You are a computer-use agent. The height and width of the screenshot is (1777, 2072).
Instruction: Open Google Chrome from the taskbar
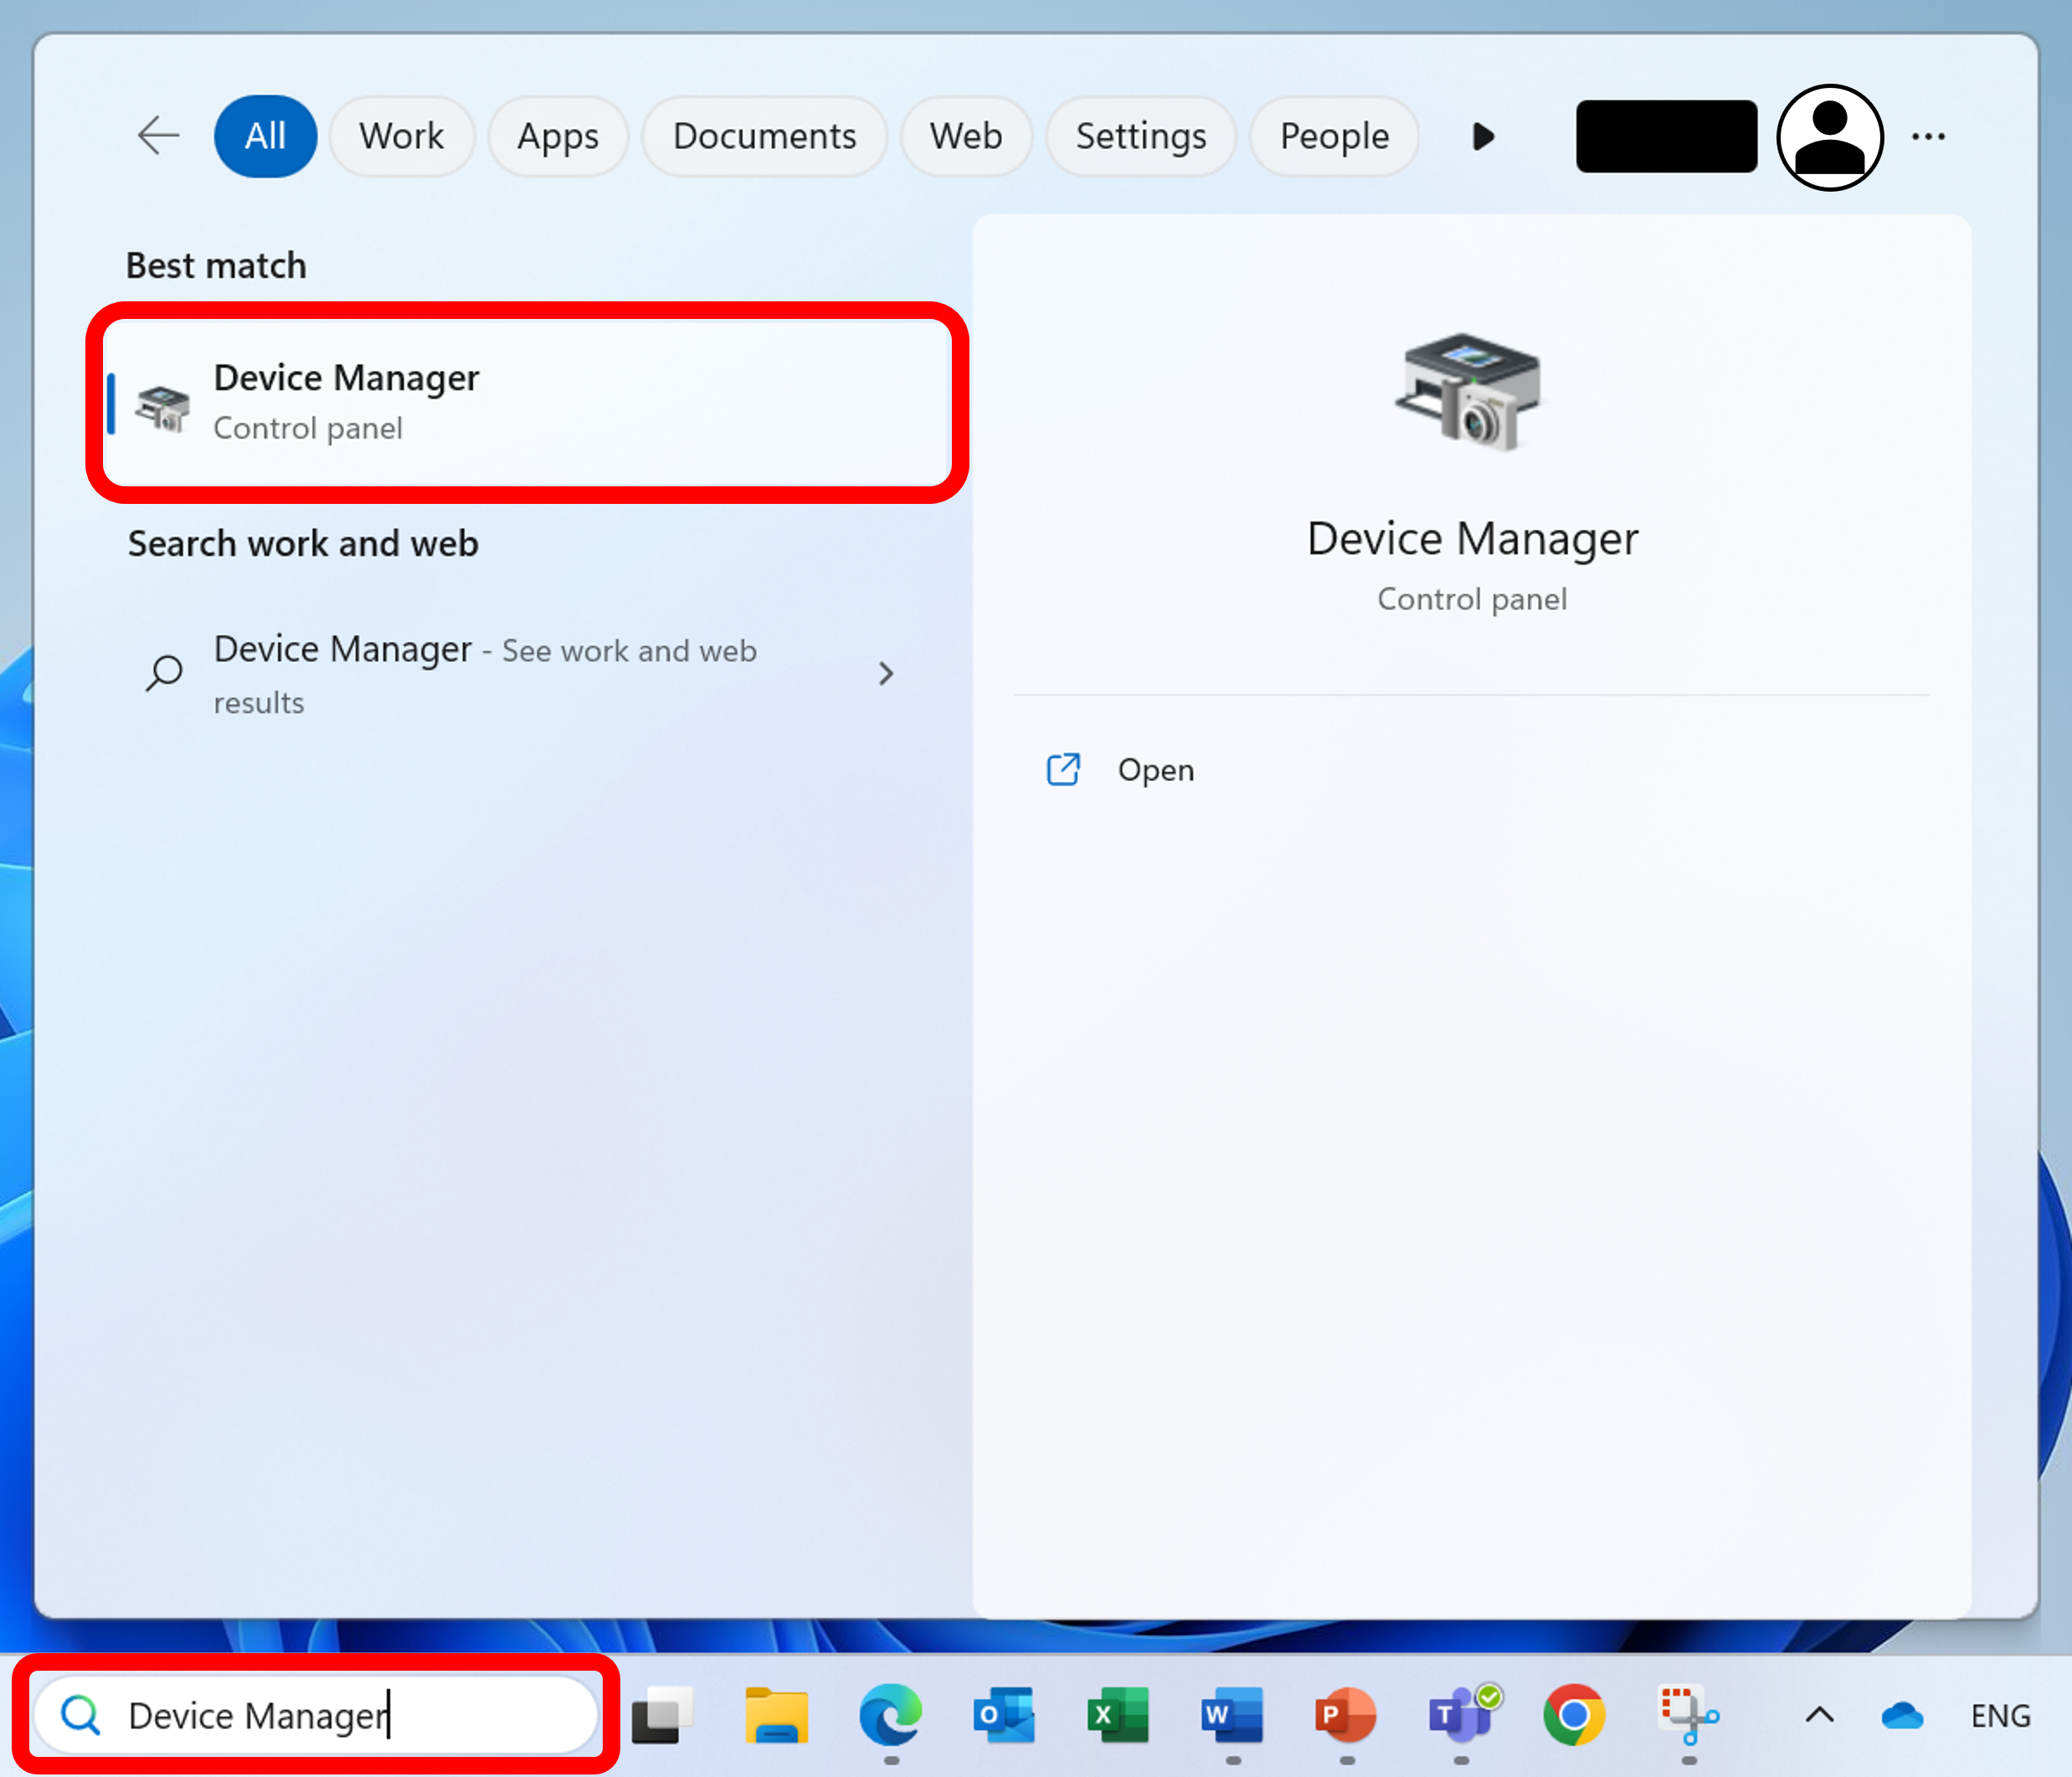1574,1715
